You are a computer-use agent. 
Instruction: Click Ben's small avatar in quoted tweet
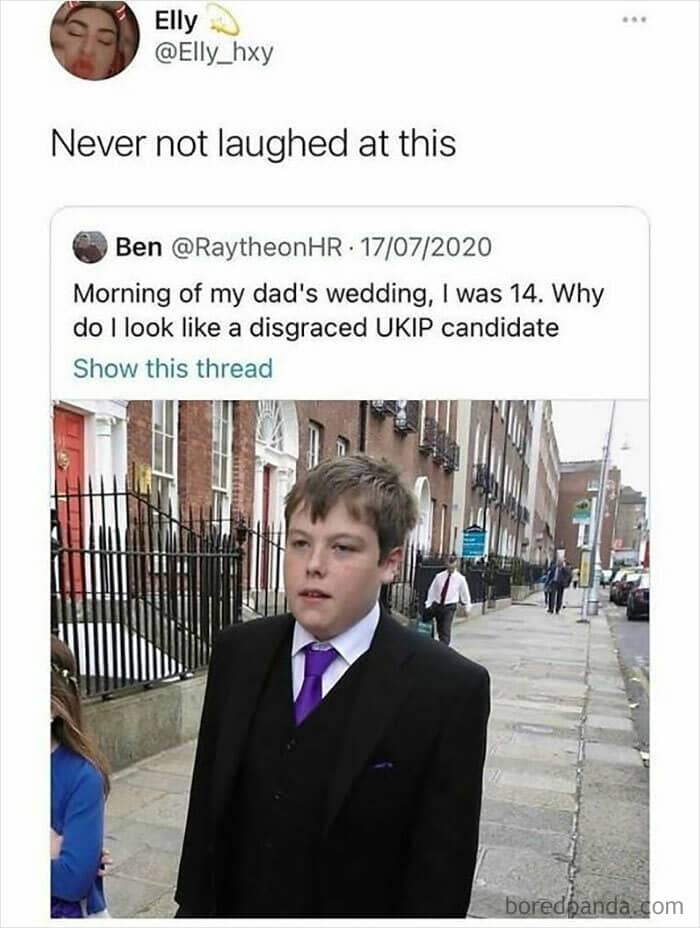coord(89,247)
